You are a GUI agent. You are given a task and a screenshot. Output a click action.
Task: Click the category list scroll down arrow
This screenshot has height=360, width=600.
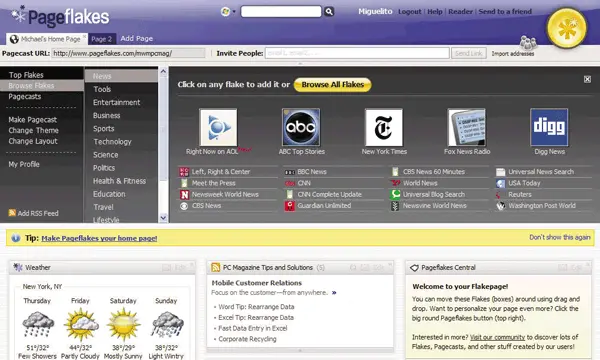163,218
